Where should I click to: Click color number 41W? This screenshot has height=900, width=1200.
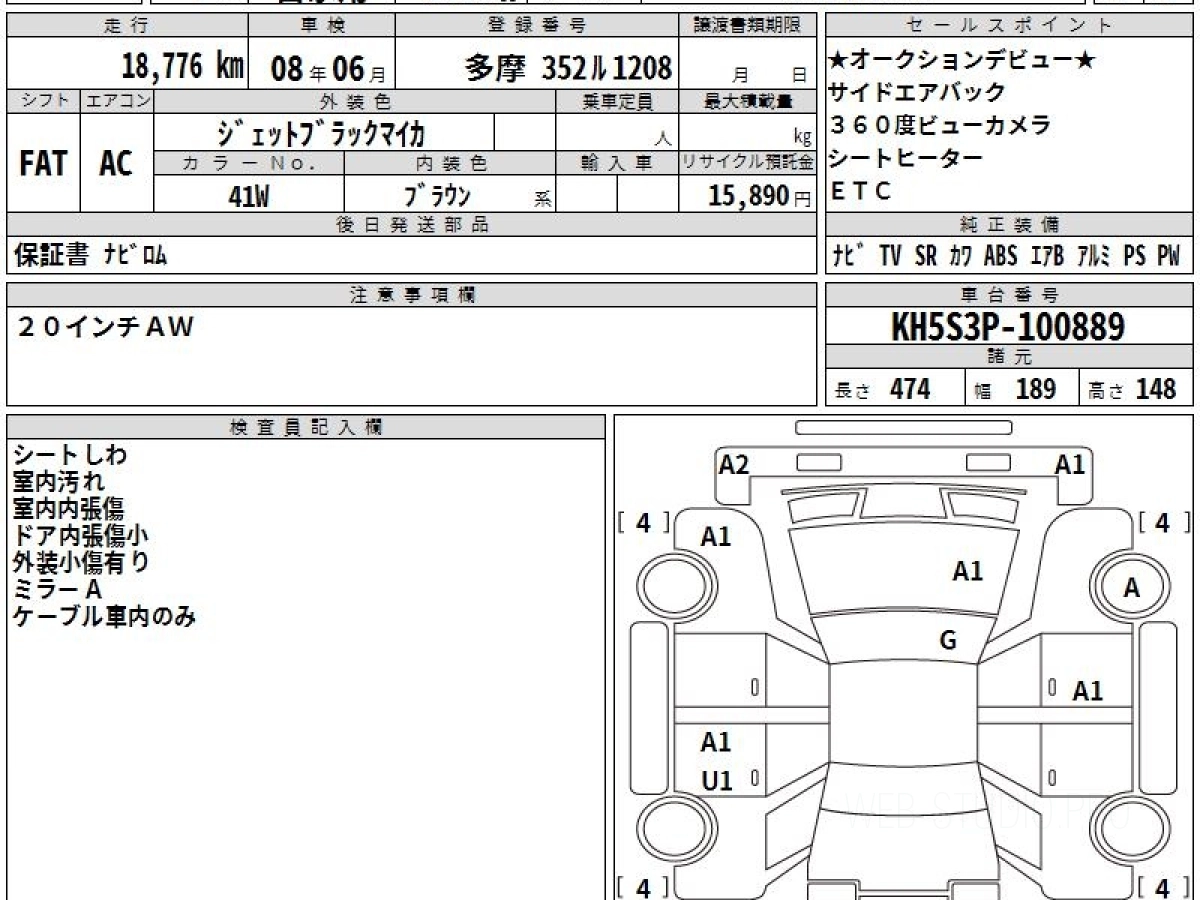coord(249,196)
